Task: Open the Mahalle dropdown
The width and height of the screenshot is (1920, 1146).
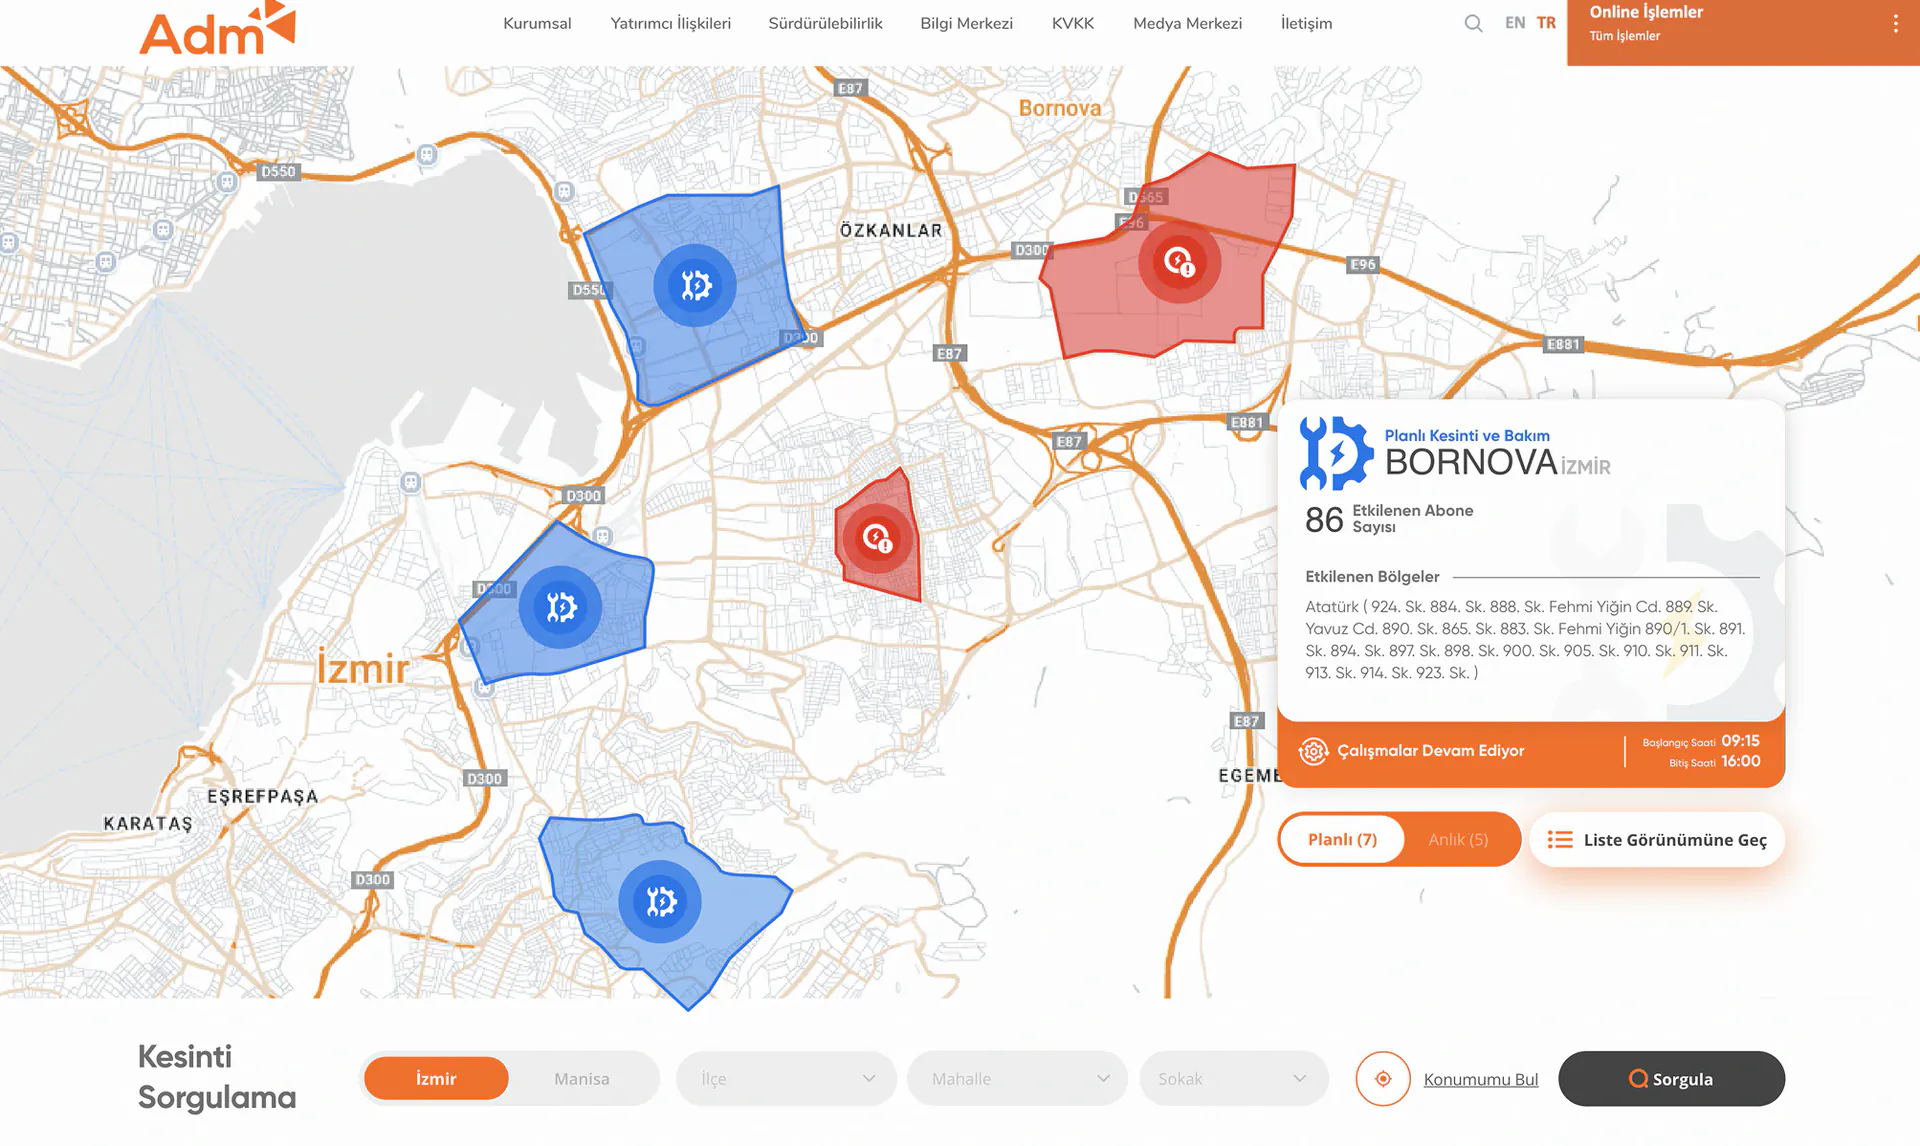Action: 1017,1079
